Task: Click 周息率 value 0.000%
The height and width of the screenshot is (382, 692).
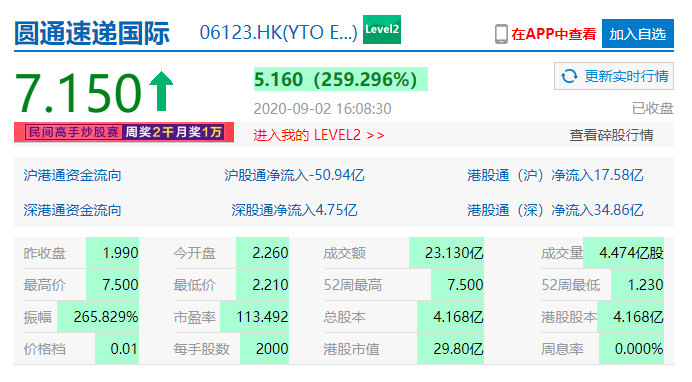Action: tap(639, 349)
